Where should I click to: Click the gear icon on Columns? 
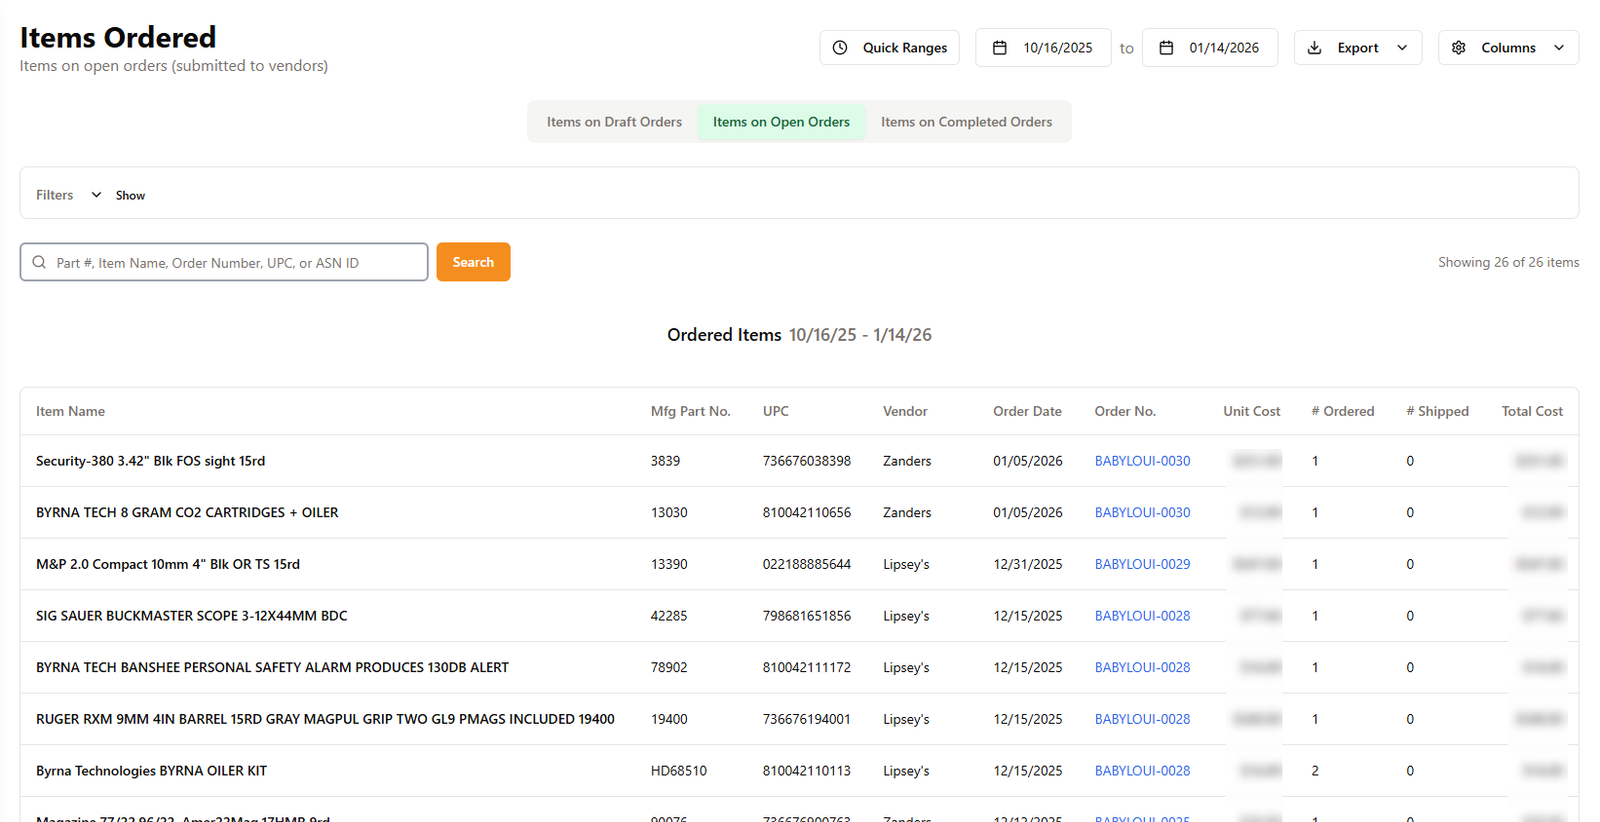pos(1459,48)
